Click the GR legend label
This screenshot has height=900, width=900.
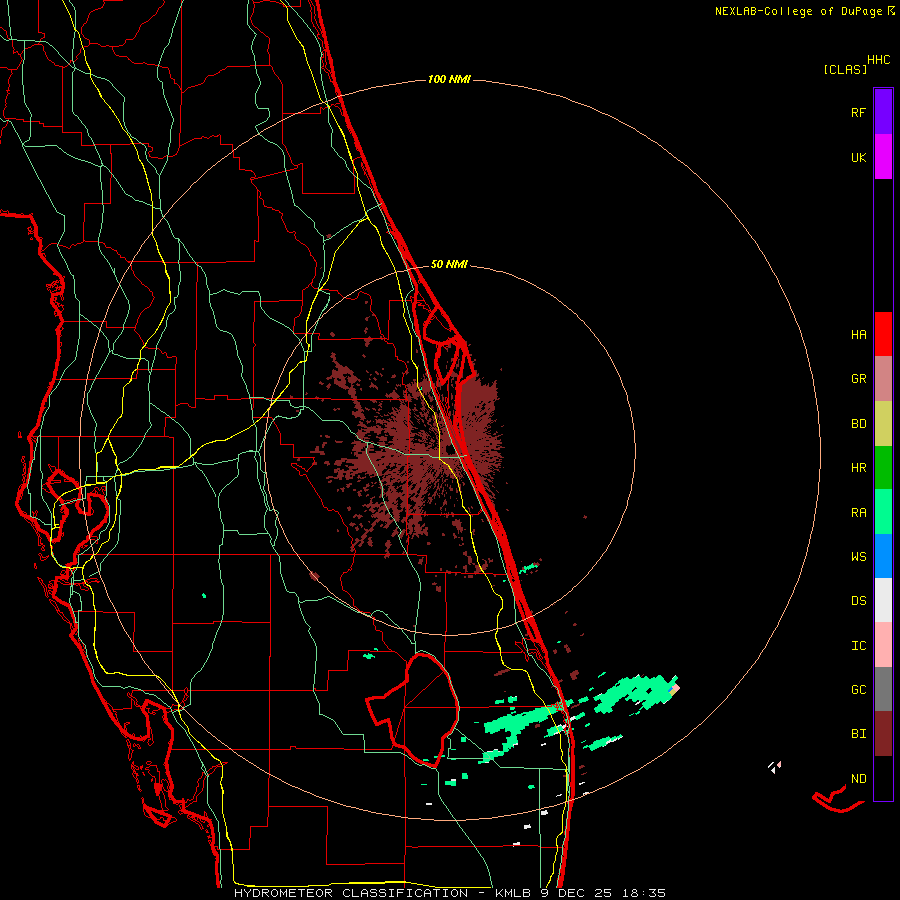[x=858, y=379]
